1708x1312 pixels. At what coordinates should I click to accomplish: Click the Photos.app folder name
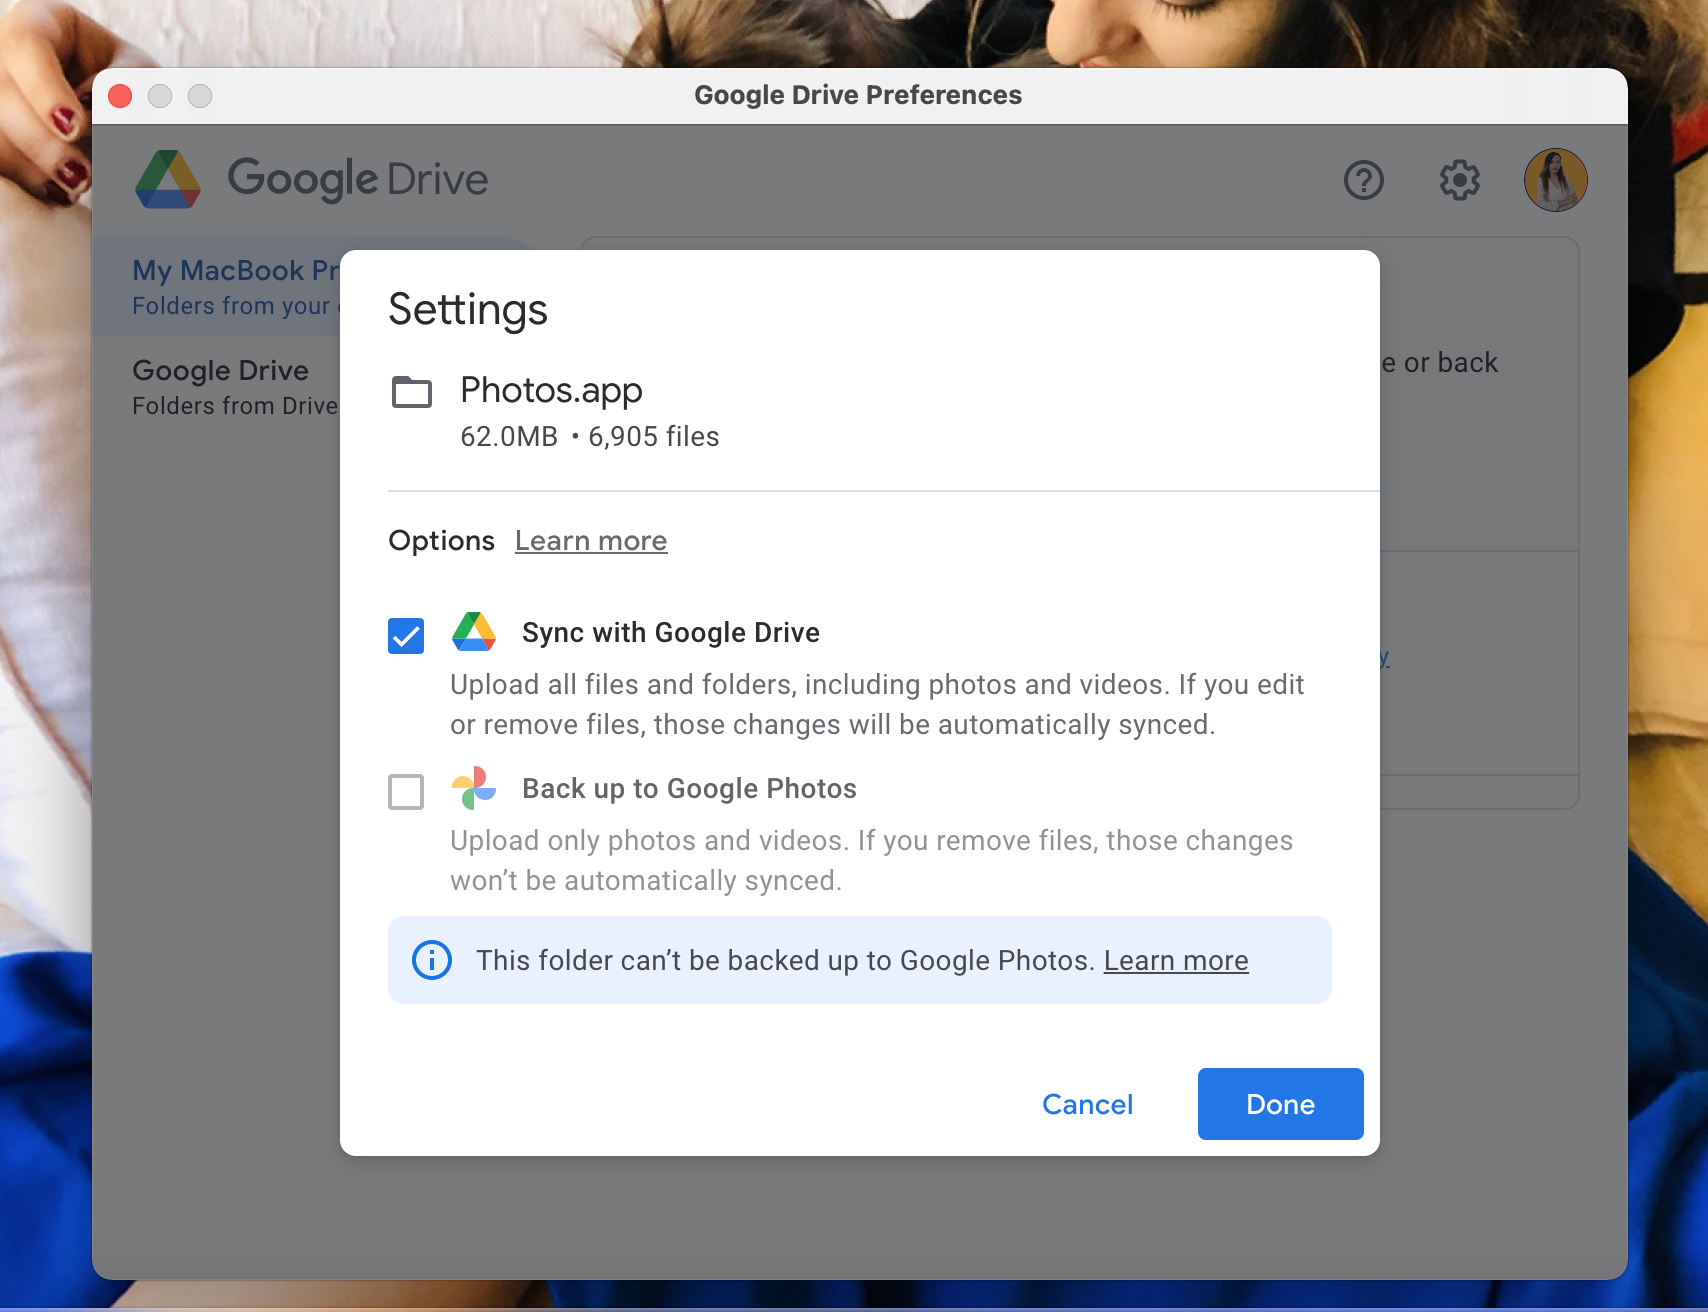point(551,391)
